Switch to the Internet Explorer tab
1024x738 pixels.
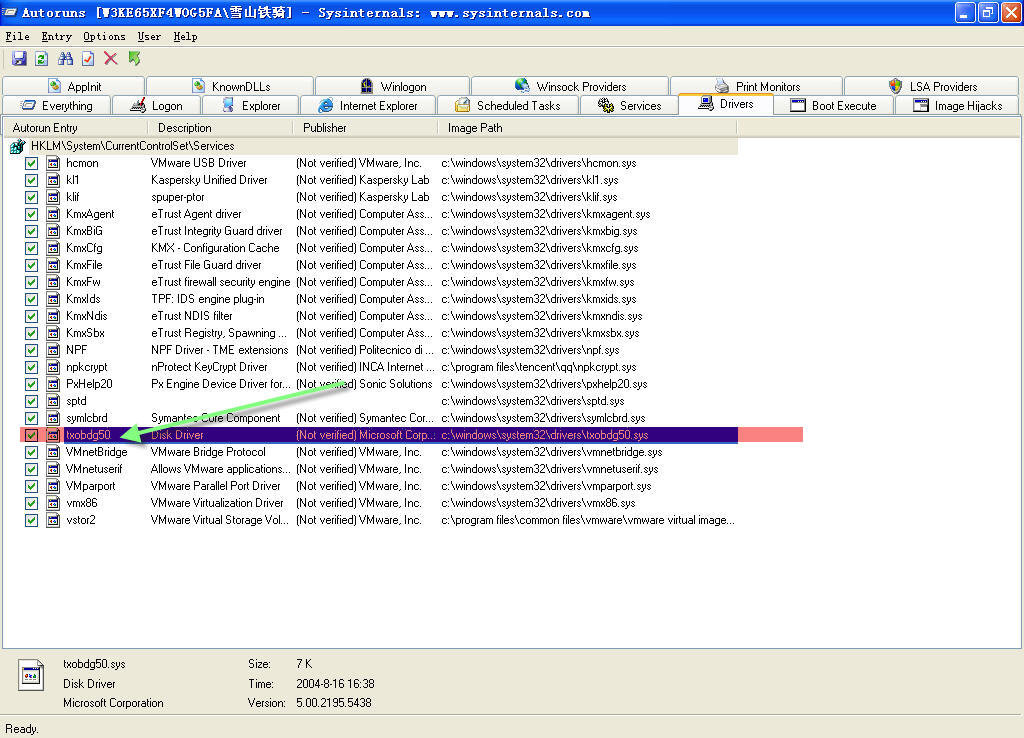pyautogui.click(x=368, y=106)
